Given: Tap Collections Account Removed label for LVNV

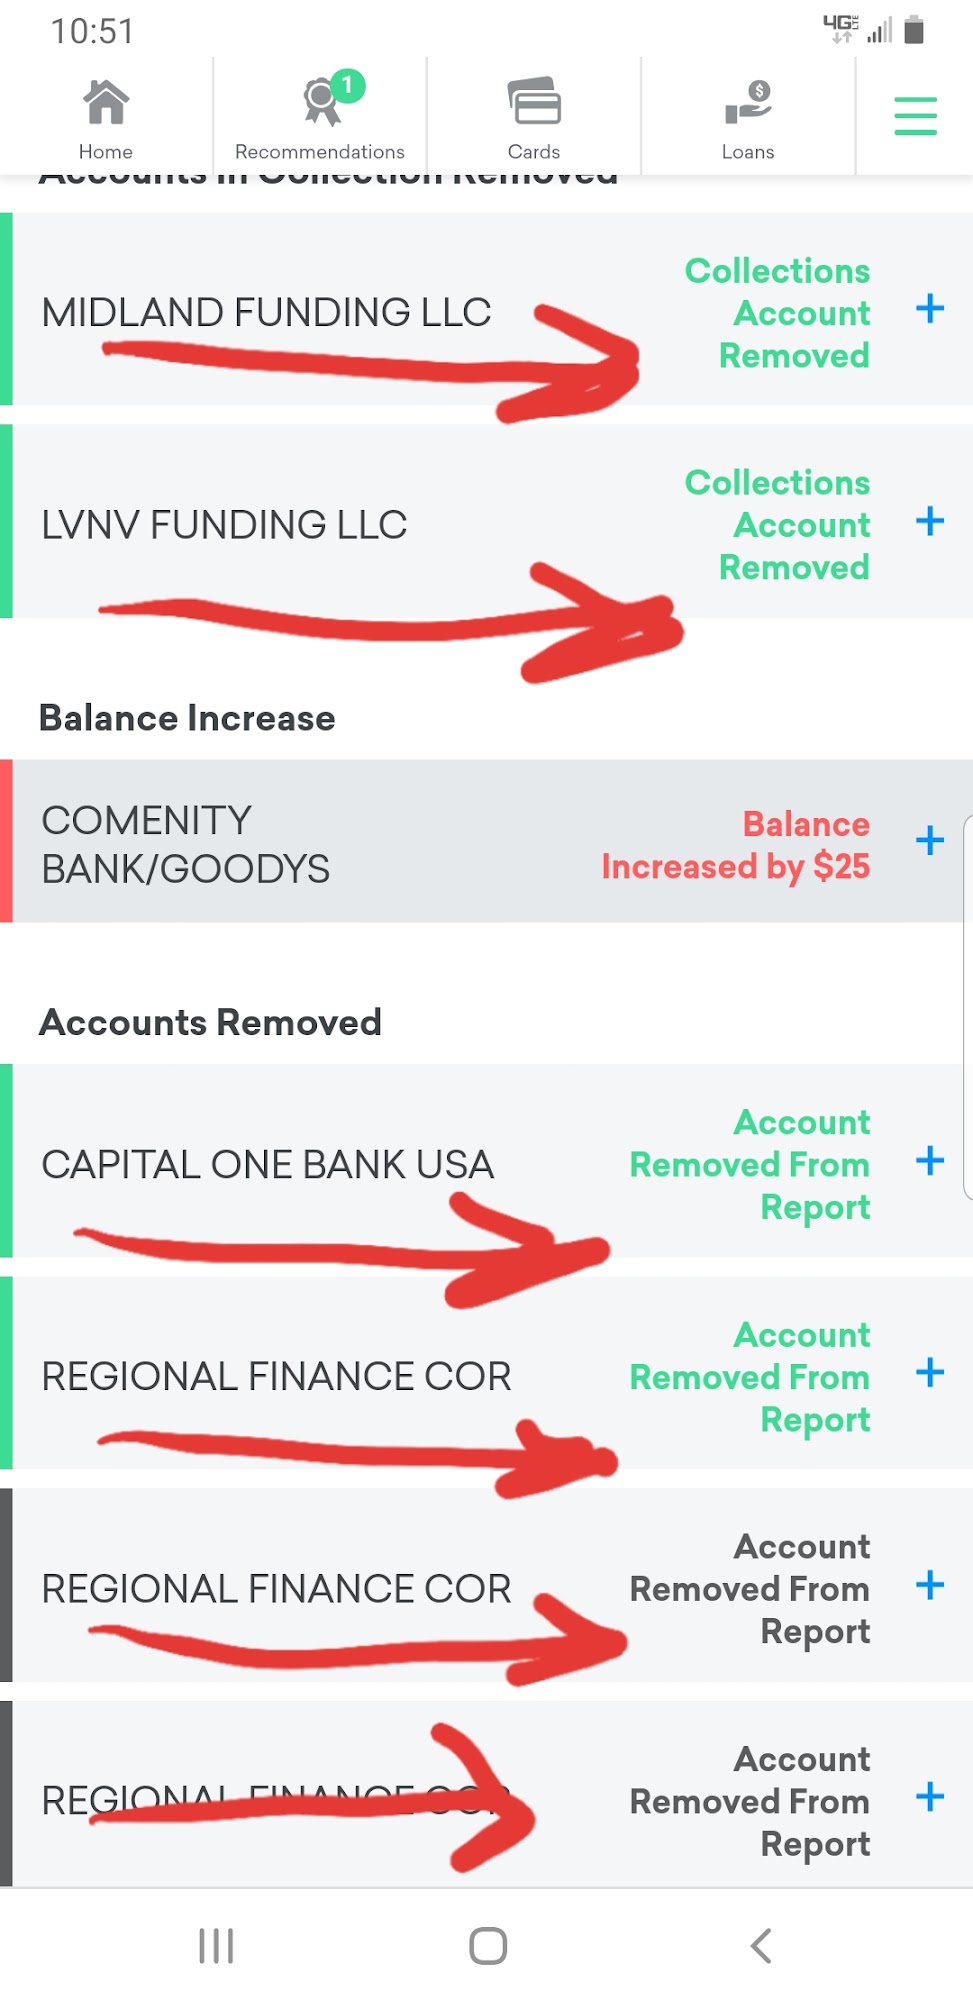Looking at the screenshot, I should 778,525.
